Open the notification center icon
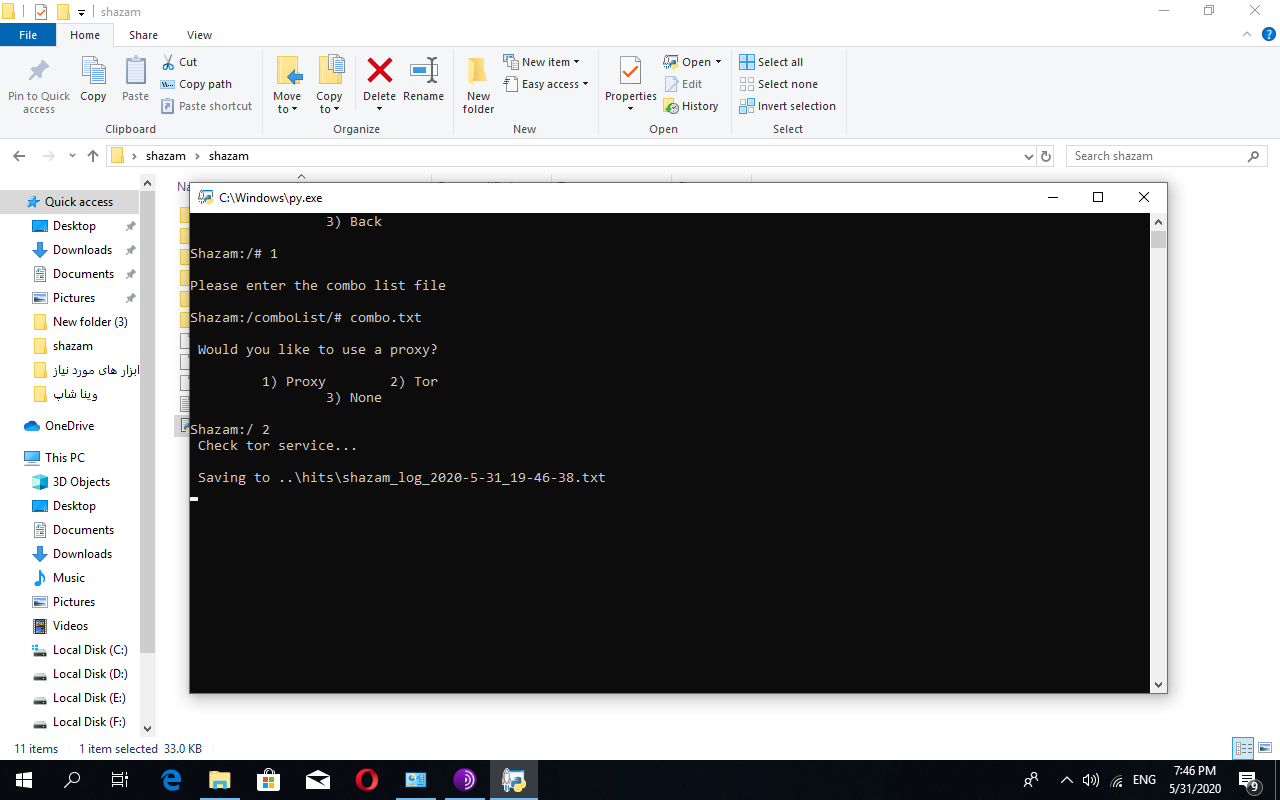Image resolution: width=1280 pixels, height=800 pixels. tap(1248, 780)
